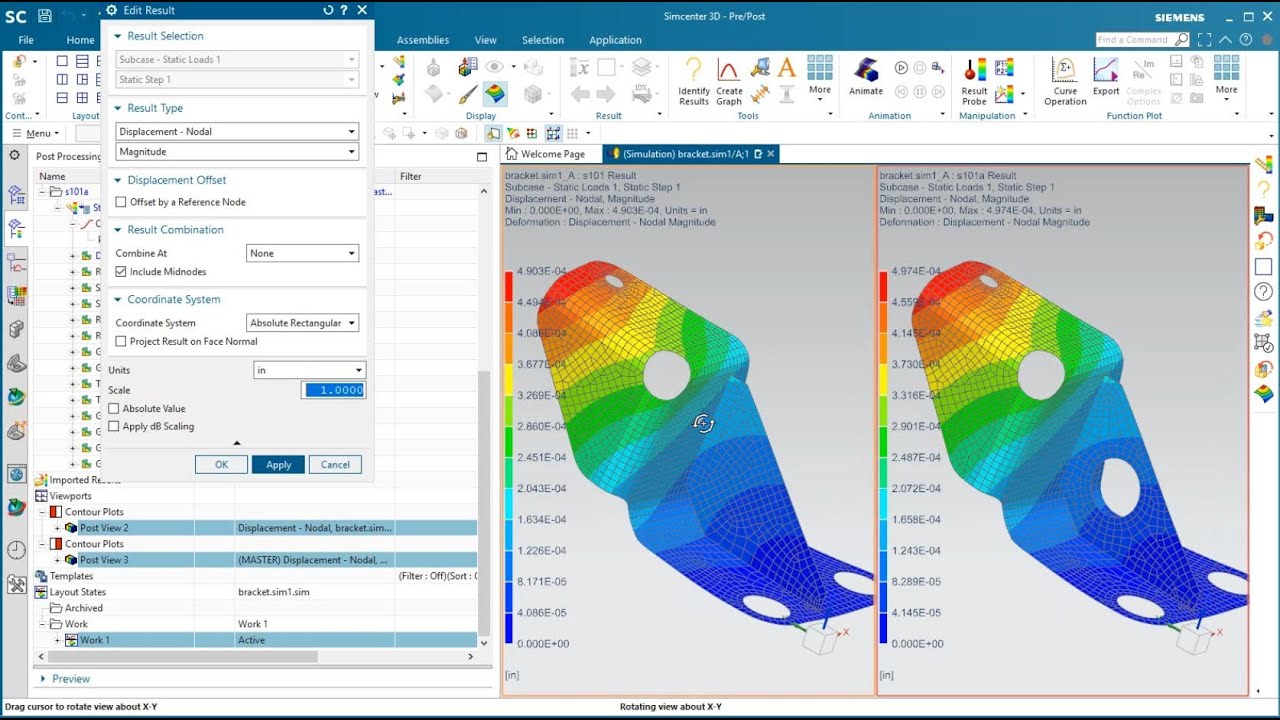The height and width of the screenshot is (720, 1280).
Task: Click the Save icon in title bar
Action: click(44, 15)
